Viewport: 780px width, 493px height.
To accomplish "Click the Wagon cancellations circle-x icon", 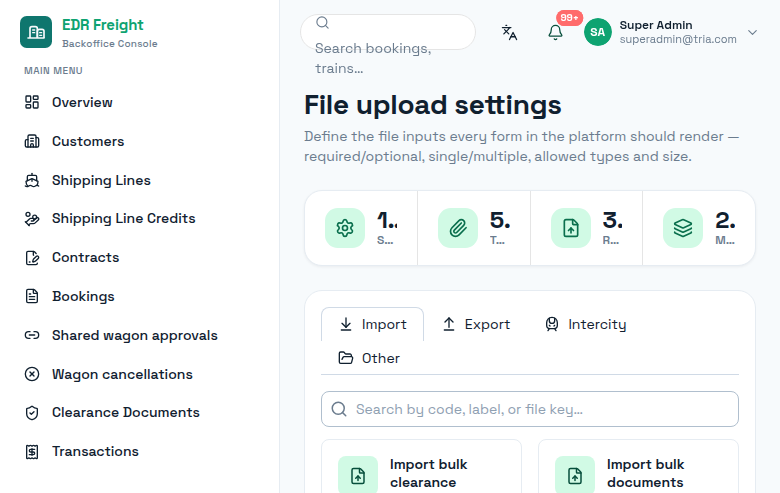I will click(x=32, y=374).
